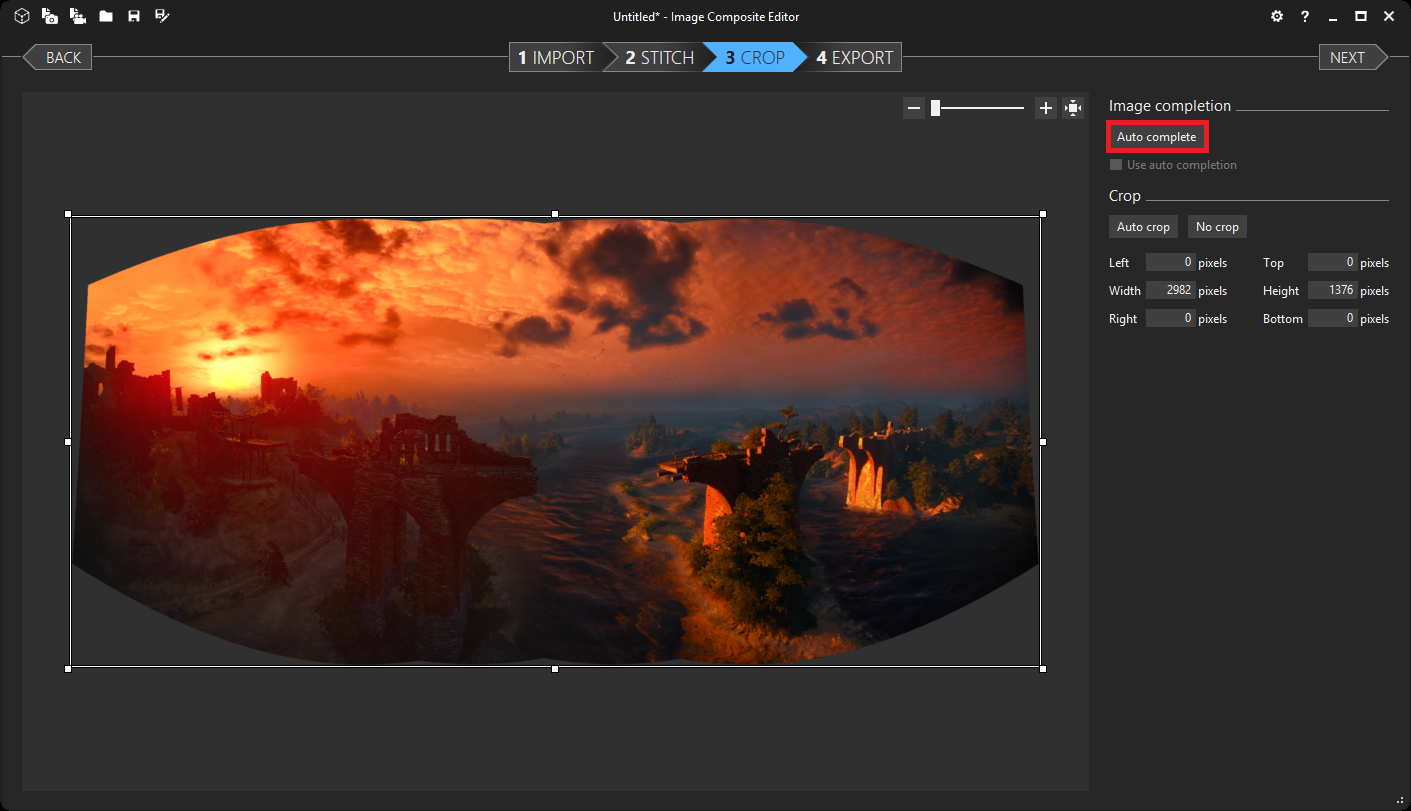This screenshot has width=1411, height=811.
Task: Focus the Left pixels field
Action: point(1170,263)
